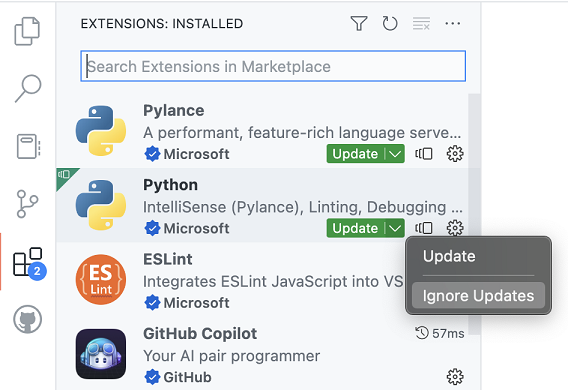The width and height of the screenshot is (568, 390).
Task: Click GitHub Copilot 57ms activation time
Action: 439,333
